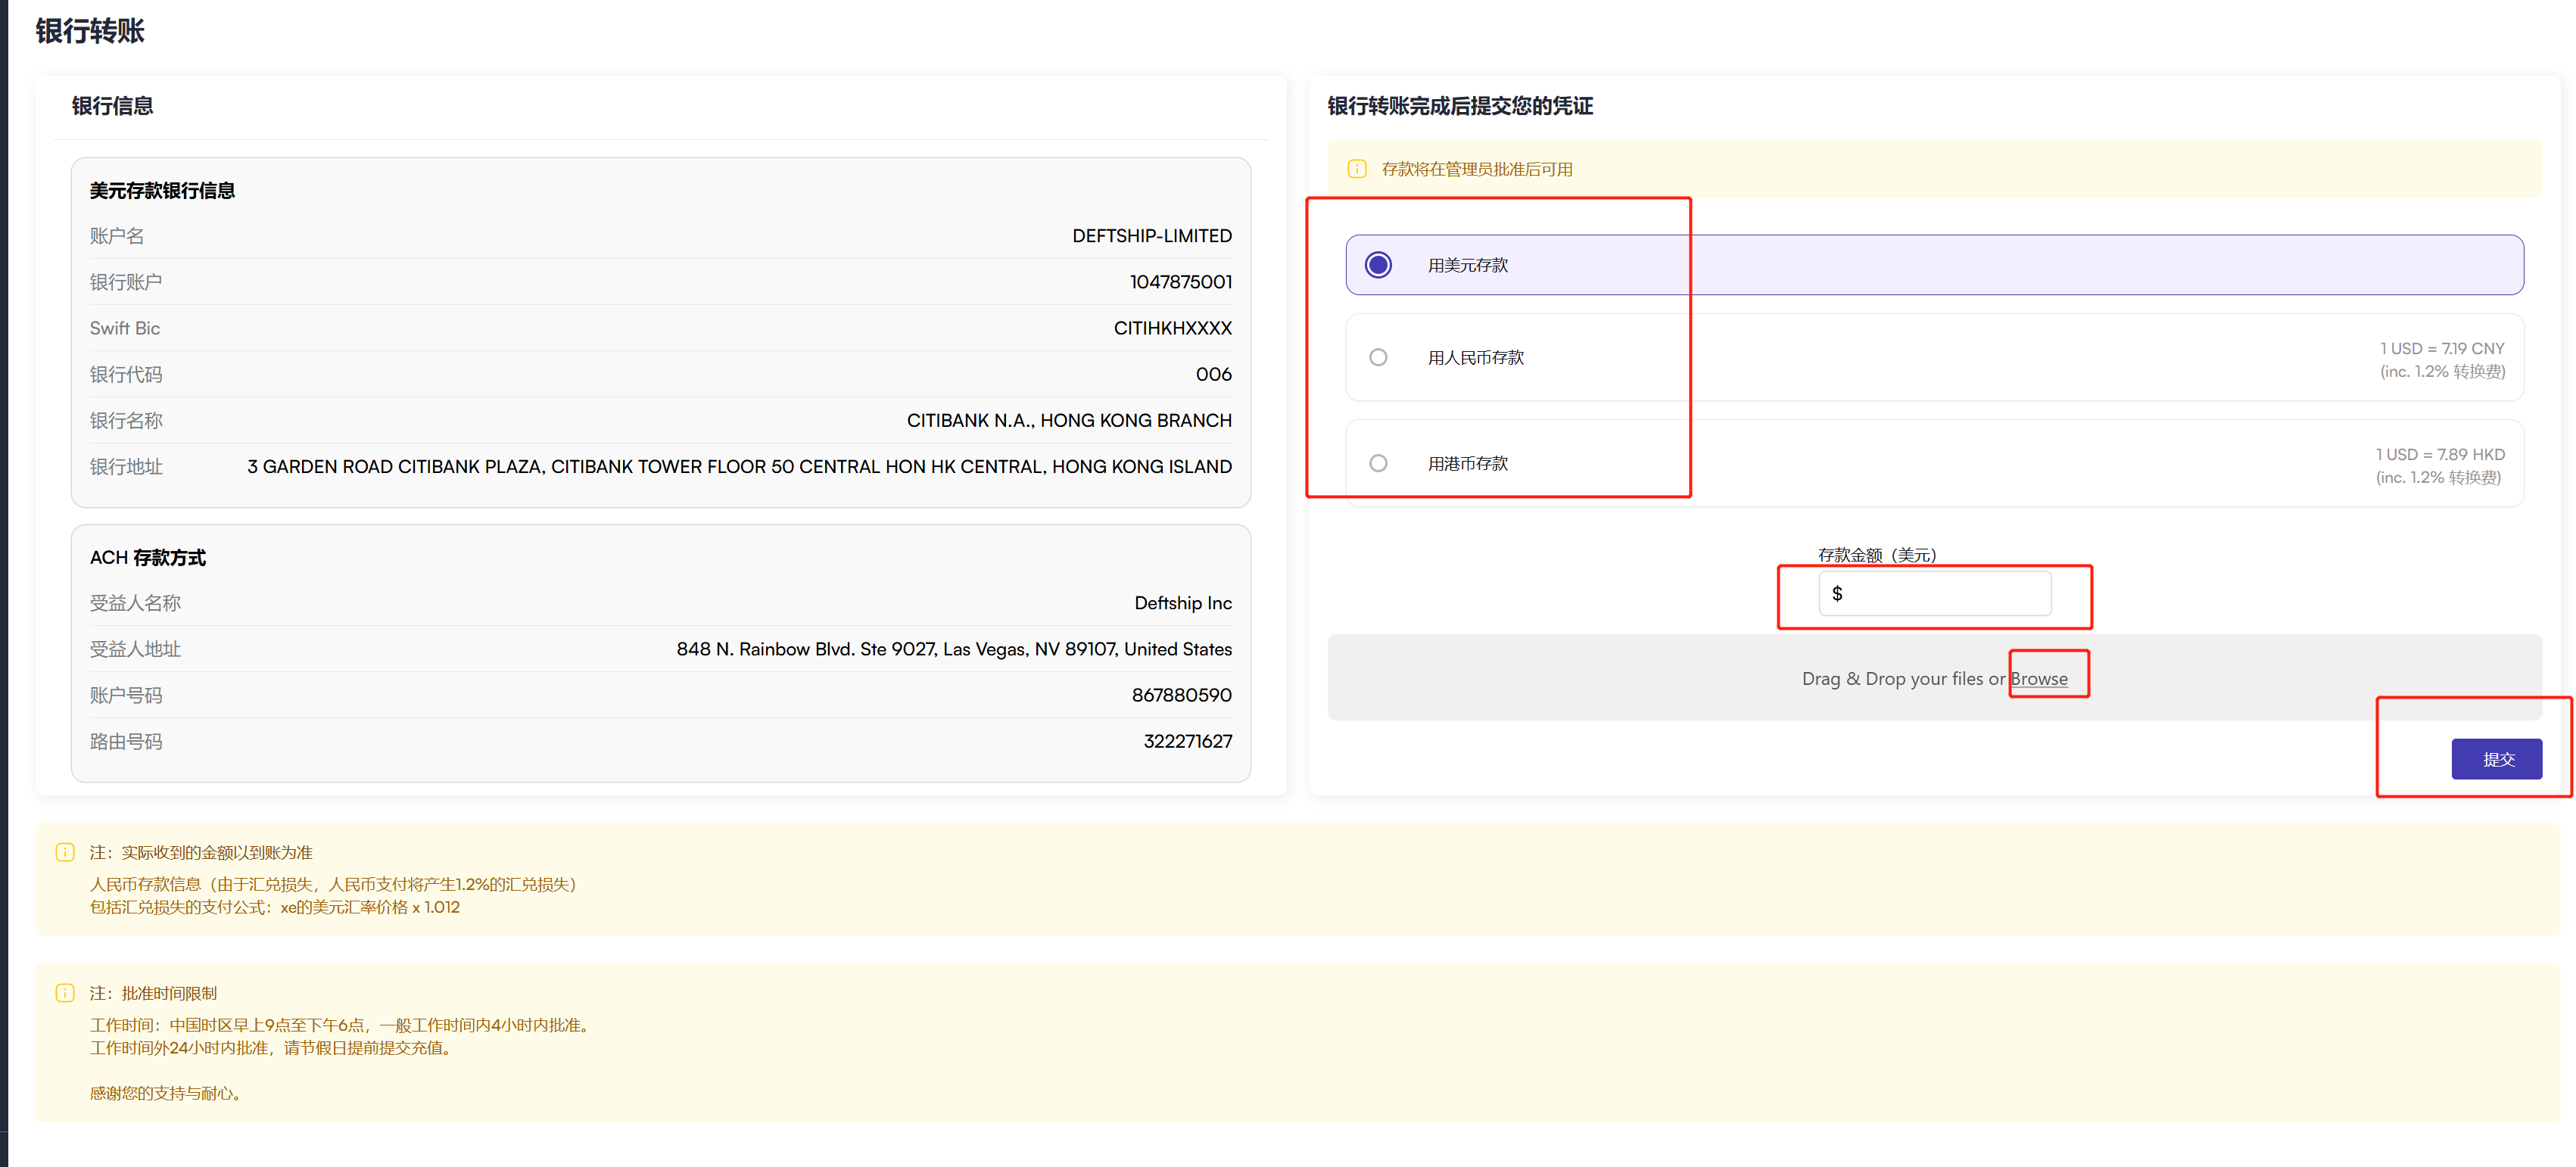This screenshot has width=2576, height=1167.
Task: Click the 存款金额 dollar input field
Action: tap(1934, 594)
